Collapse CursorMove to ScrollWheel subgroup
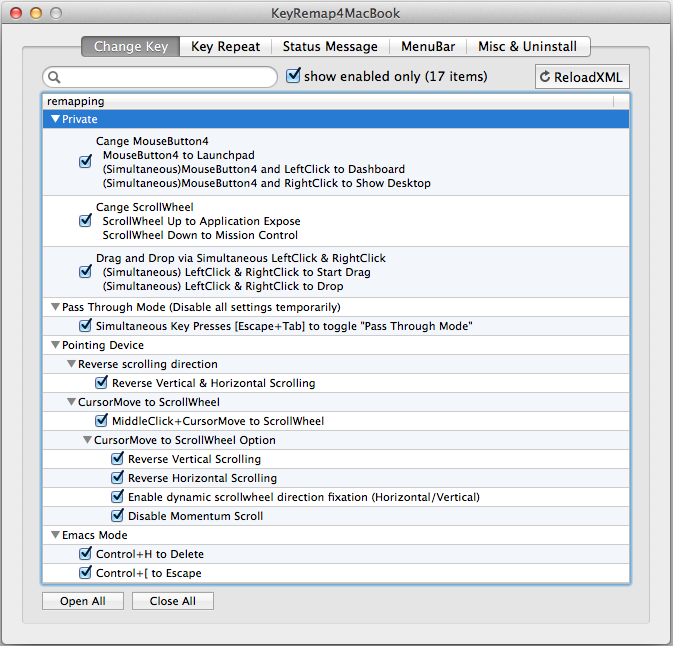 [71, 402]
